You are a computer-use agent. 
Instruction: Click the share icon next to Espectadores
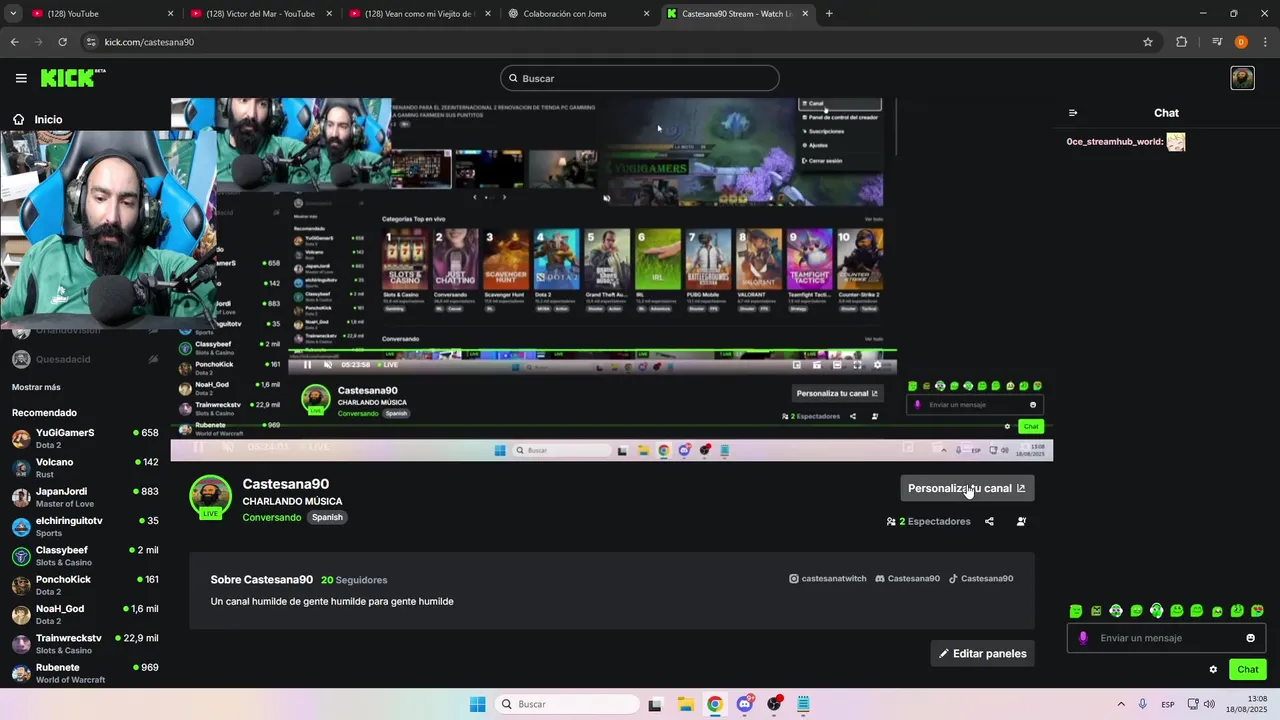(x=989, y=521)
